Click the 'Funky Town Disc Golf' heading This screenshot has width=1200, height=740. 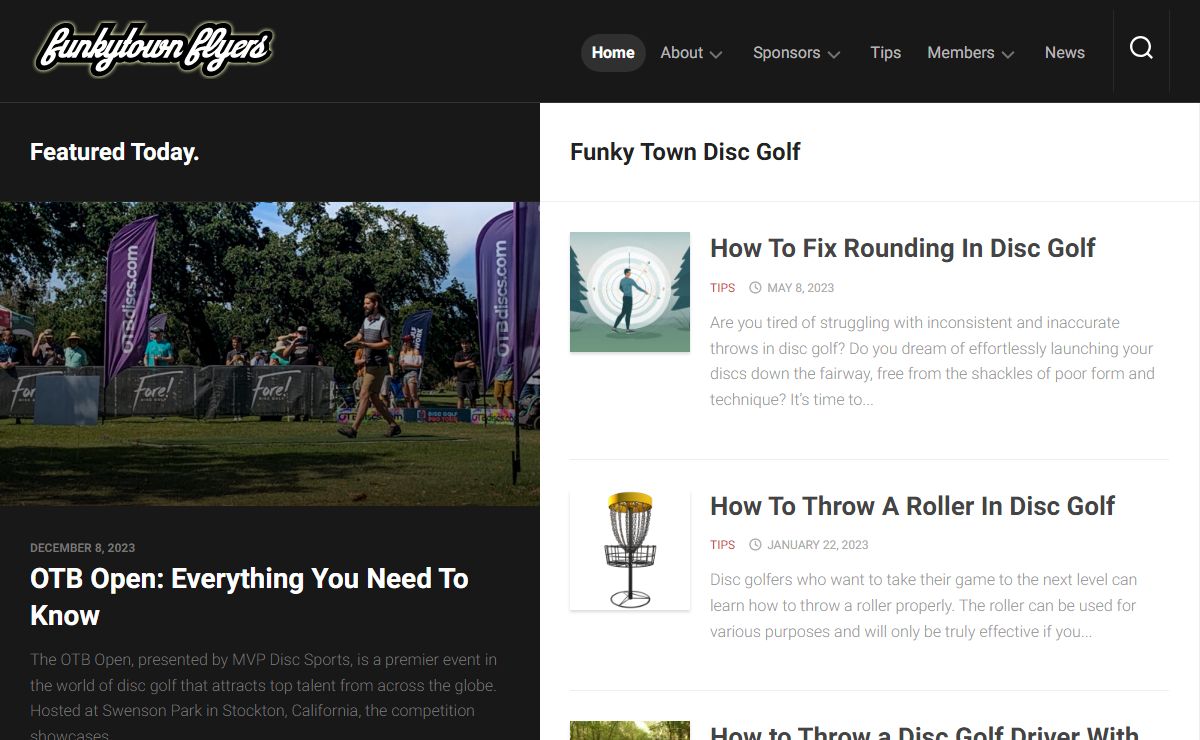pos(685,152)
